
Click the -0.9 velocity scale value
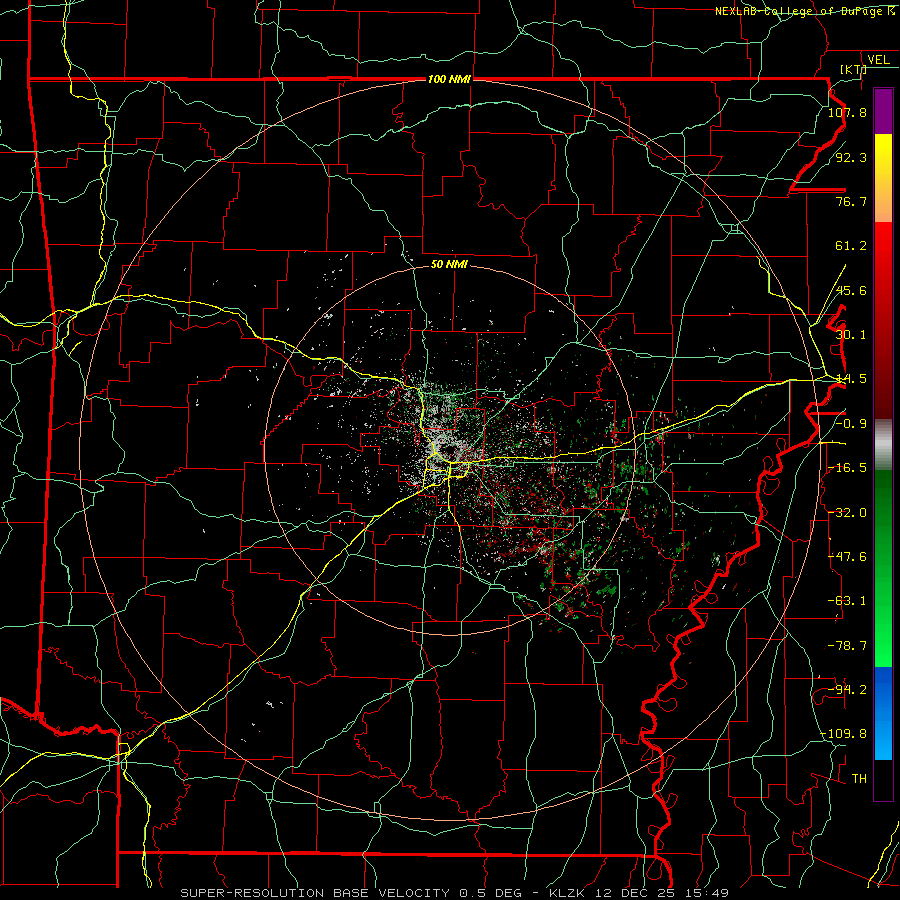pyautogui.click(x=851, y=424)
